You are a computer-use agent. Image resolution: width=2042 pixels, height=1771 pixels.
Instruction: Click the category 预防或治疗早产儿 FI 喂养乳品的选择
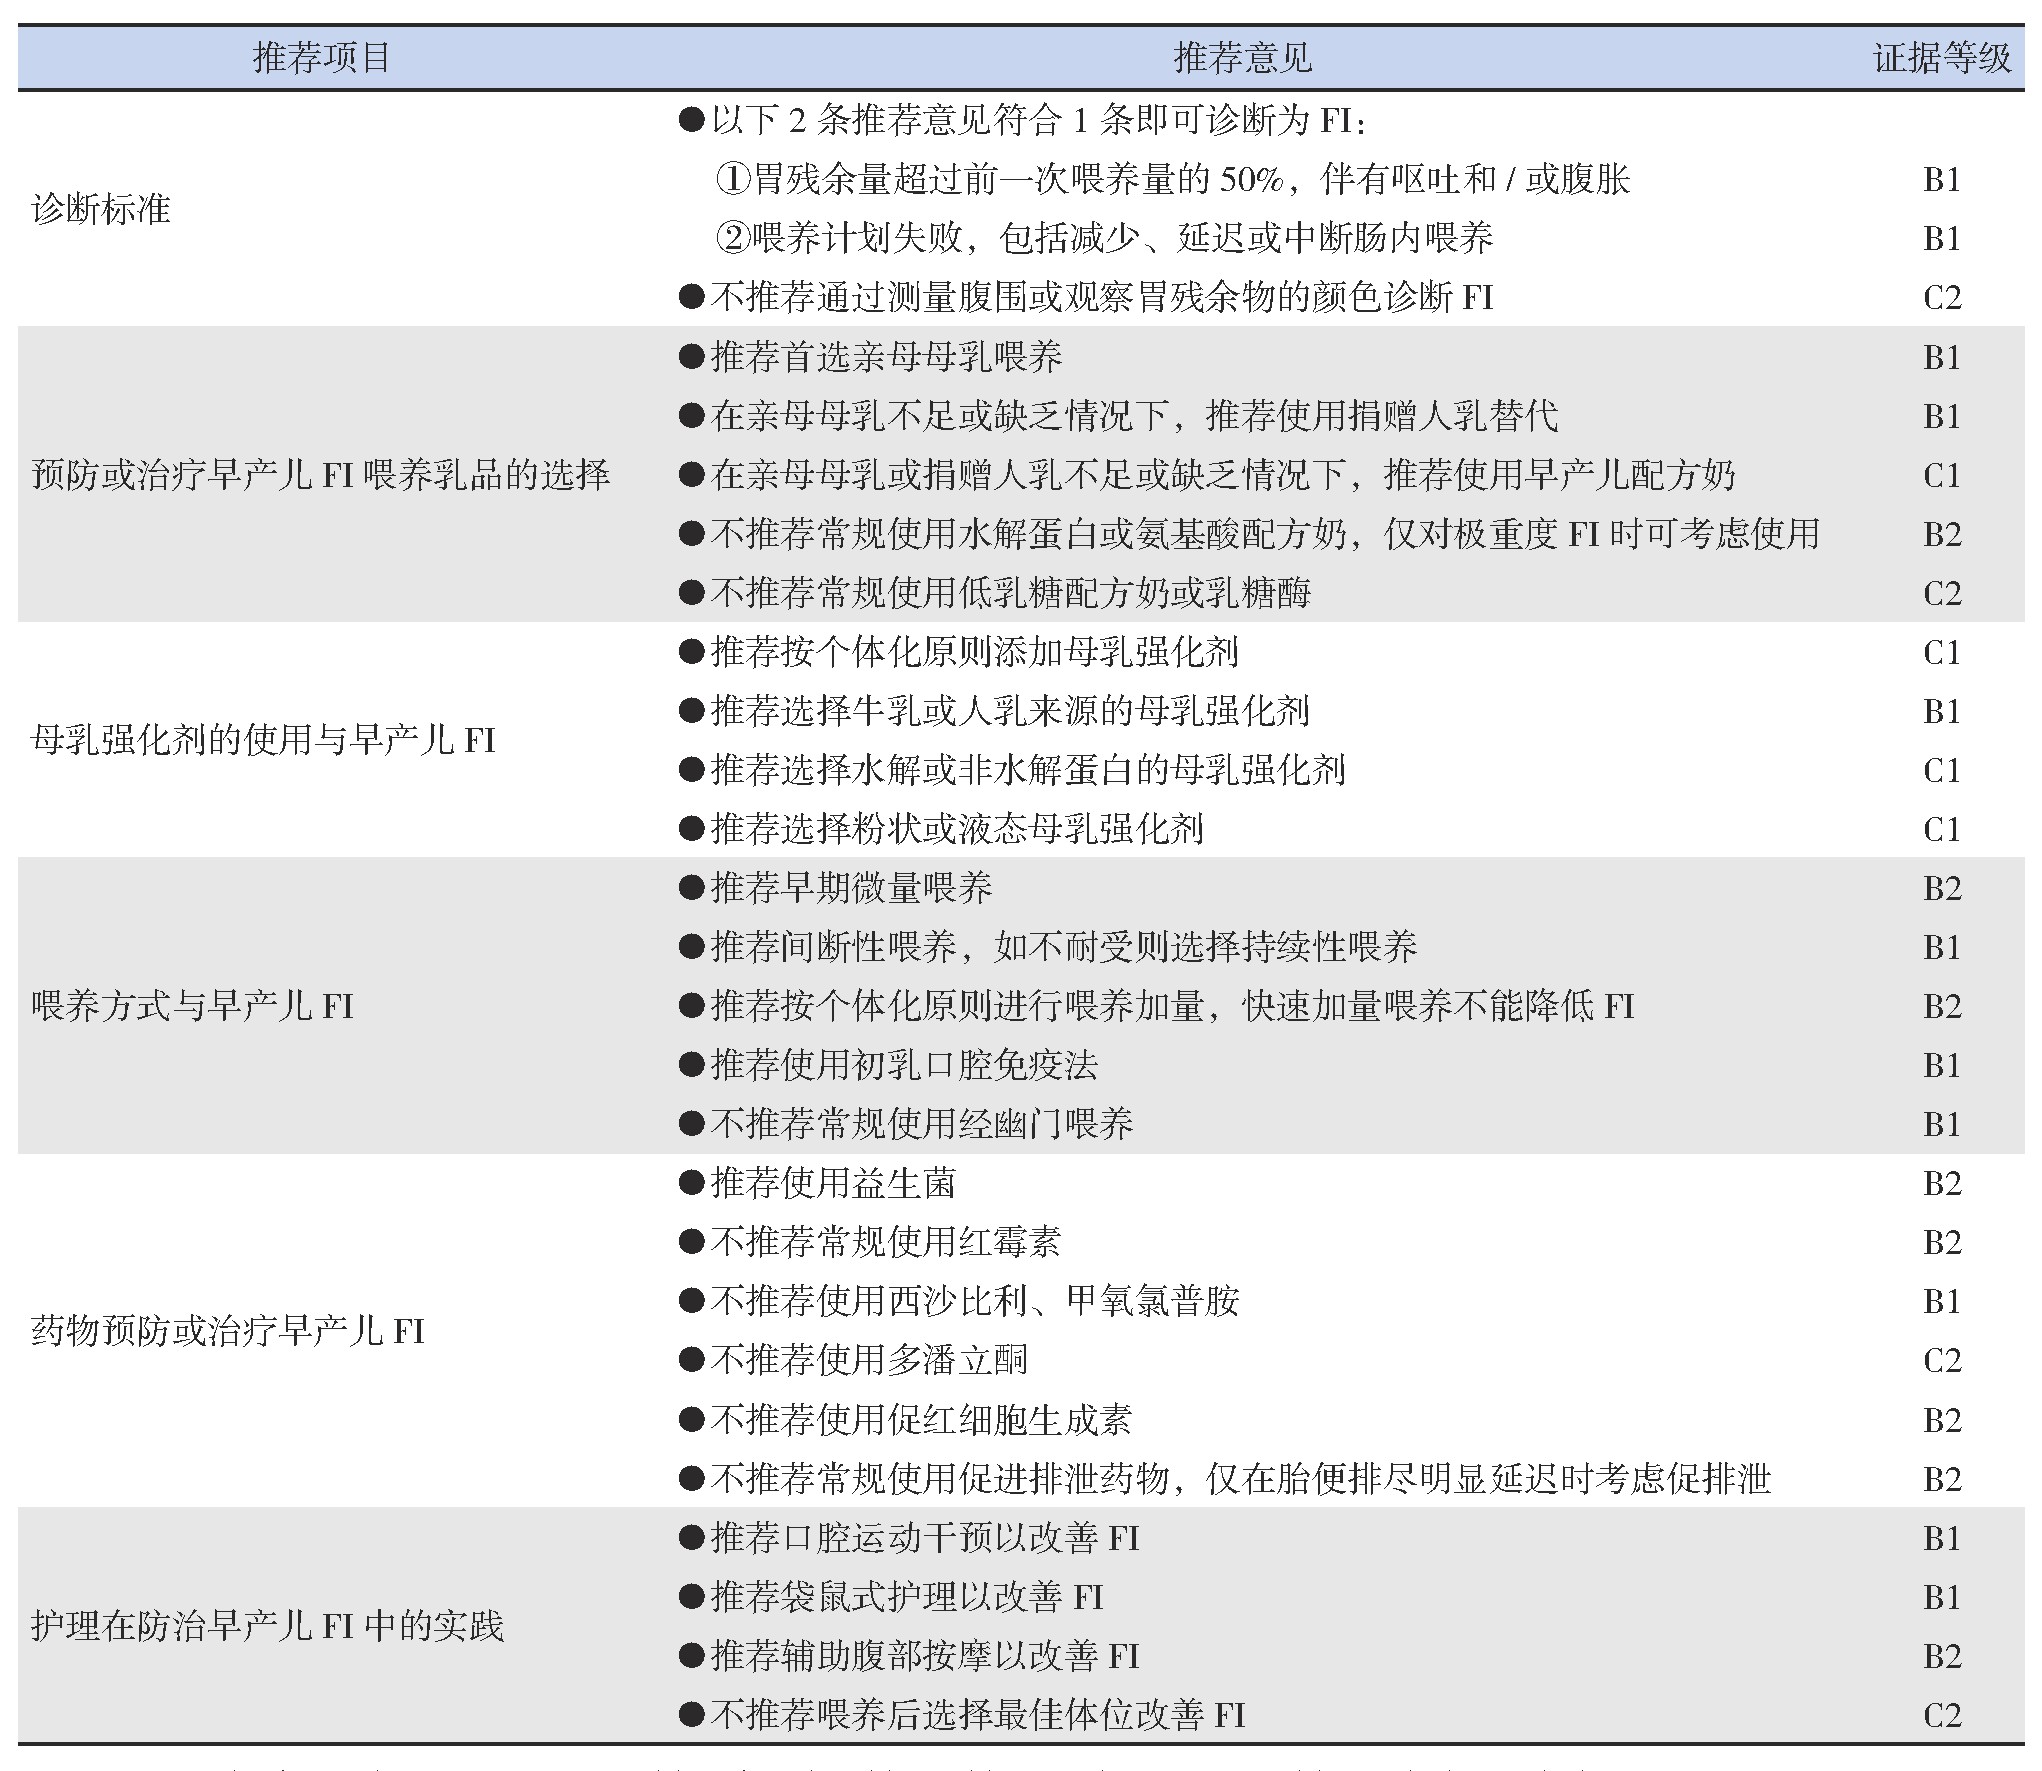(x=320, y=475)
